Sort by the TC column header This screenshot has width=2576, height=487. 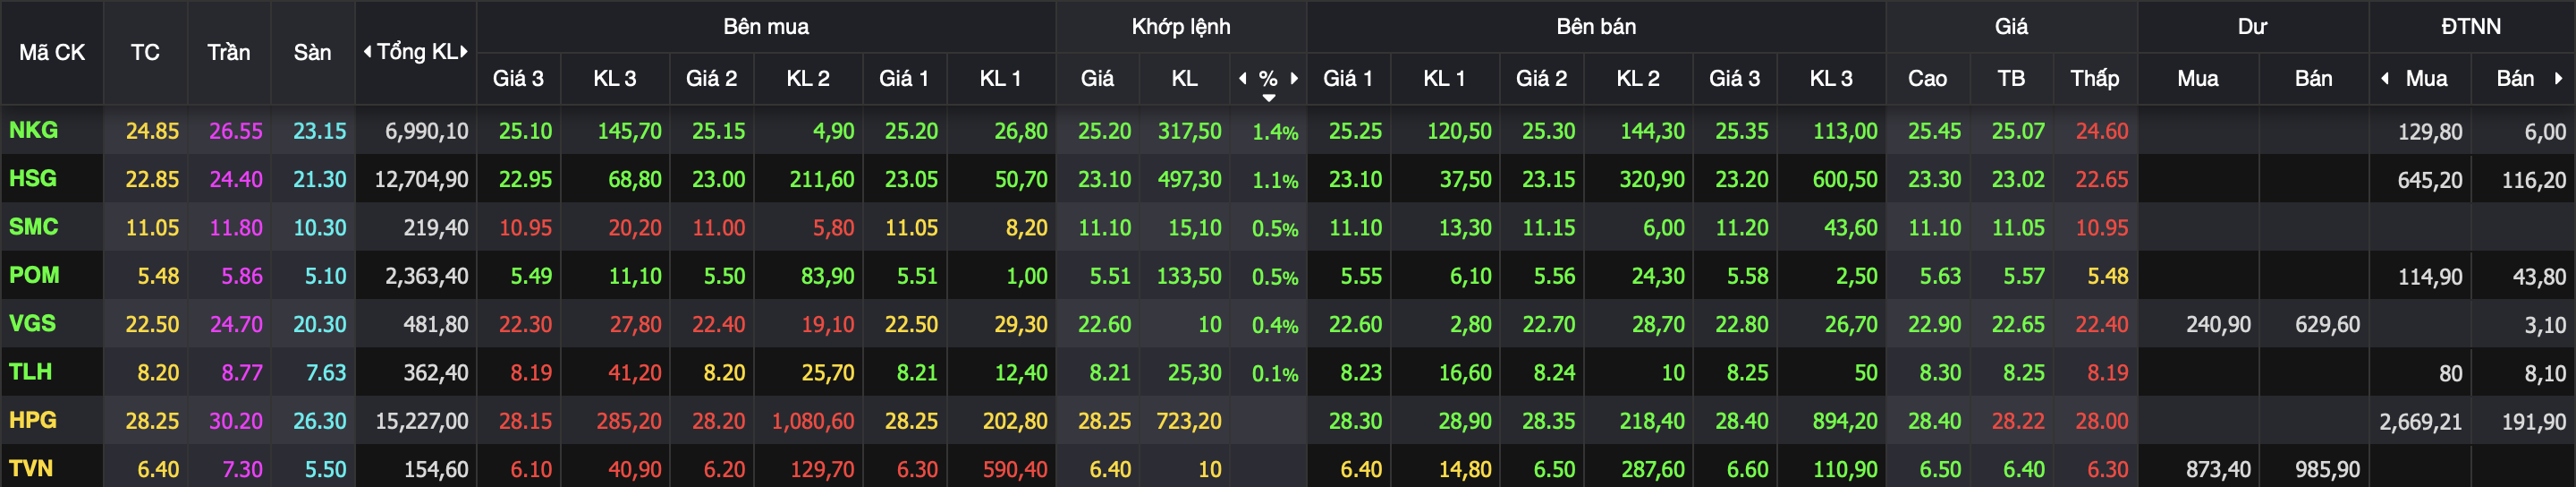[145, 52]
